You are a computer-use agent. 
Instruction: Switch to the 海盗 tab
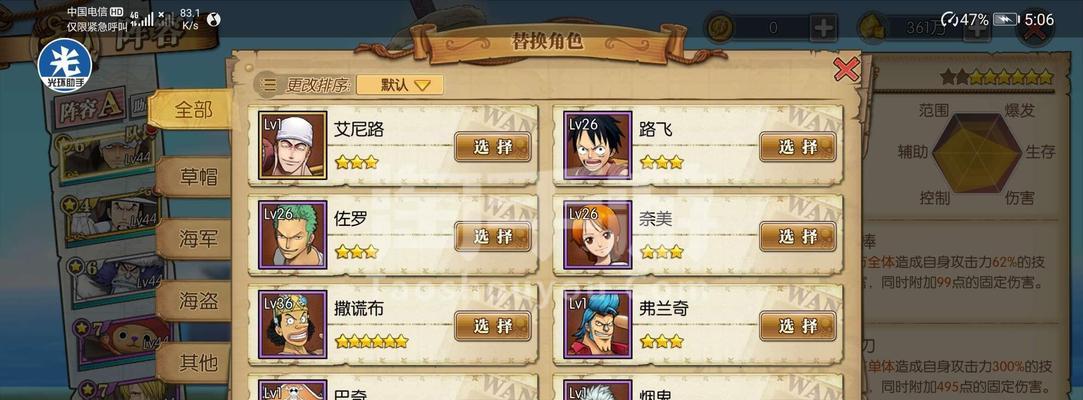click(196, 301)
